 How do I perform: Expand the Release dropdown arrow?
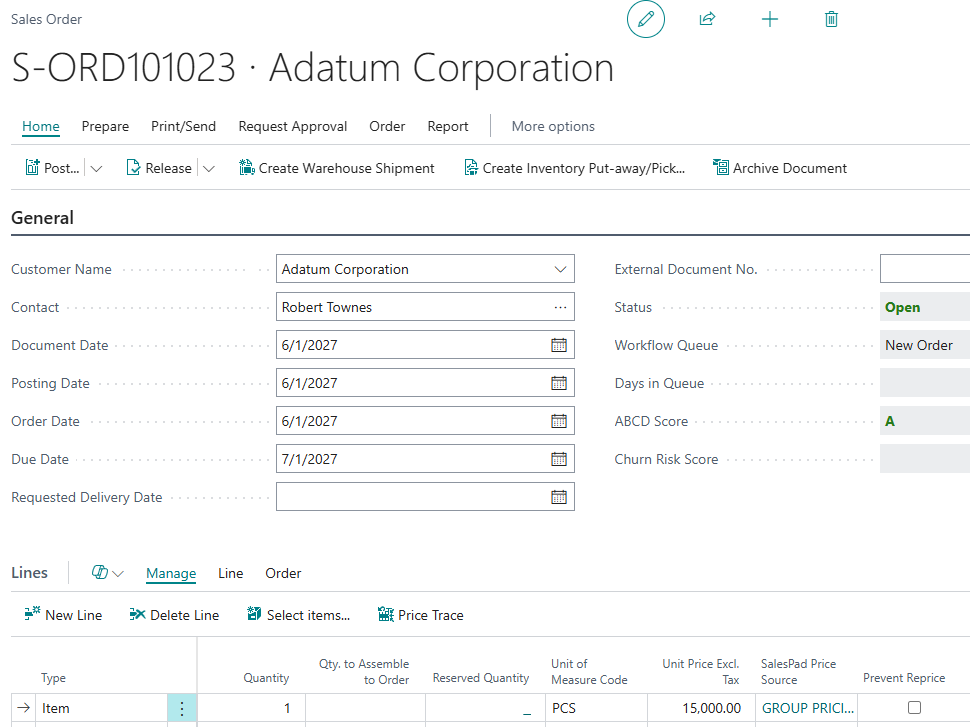[x=209, y=168]
